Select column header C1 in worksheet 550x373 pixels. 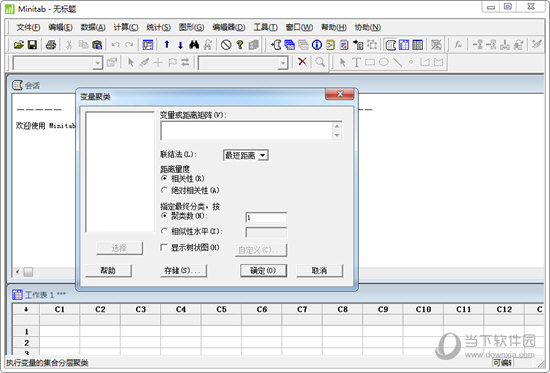(x=60, y=309)
